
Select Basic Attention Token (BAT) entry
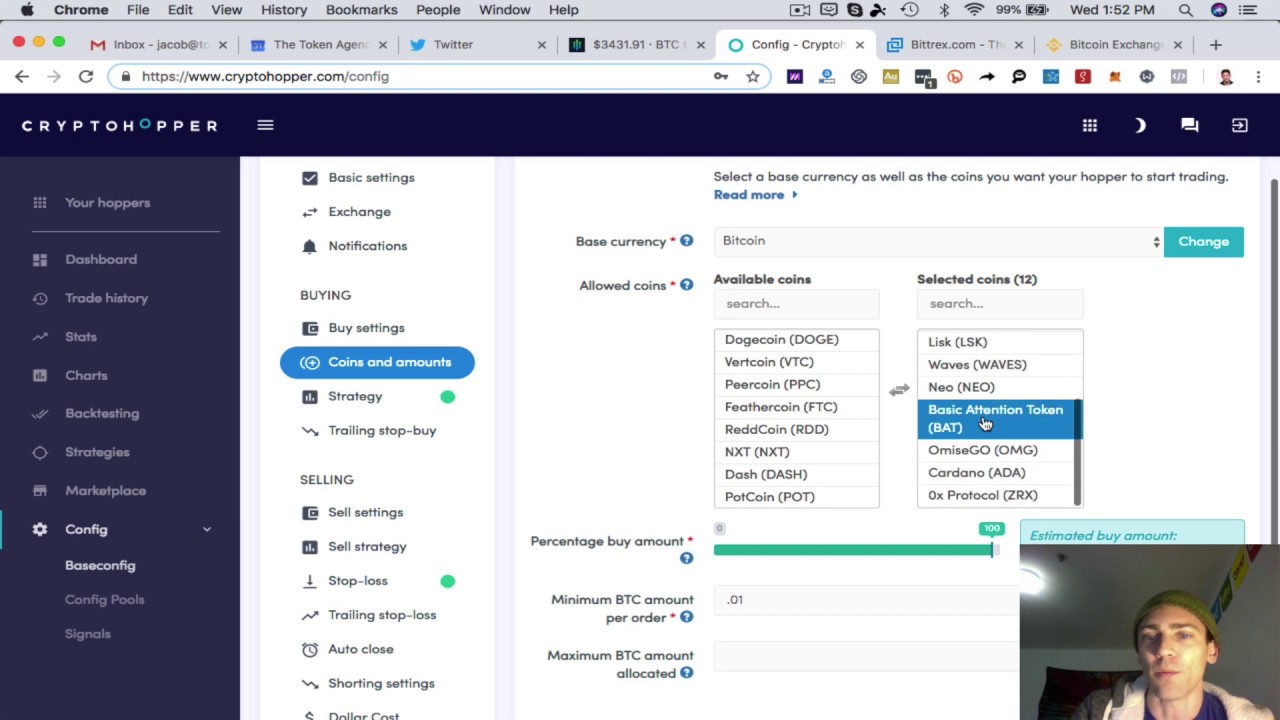pos(996,418)
